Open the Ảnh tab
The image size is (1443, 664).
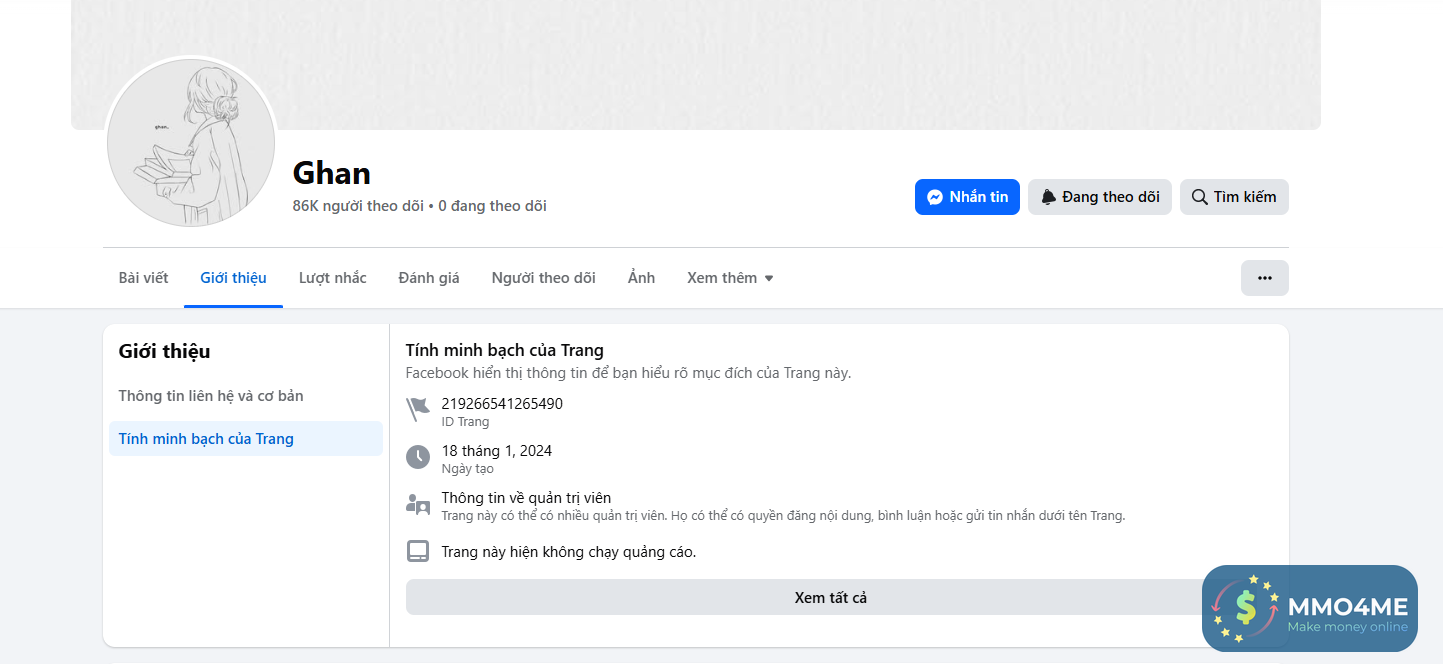pyautogui.click(x=641, y=278)
